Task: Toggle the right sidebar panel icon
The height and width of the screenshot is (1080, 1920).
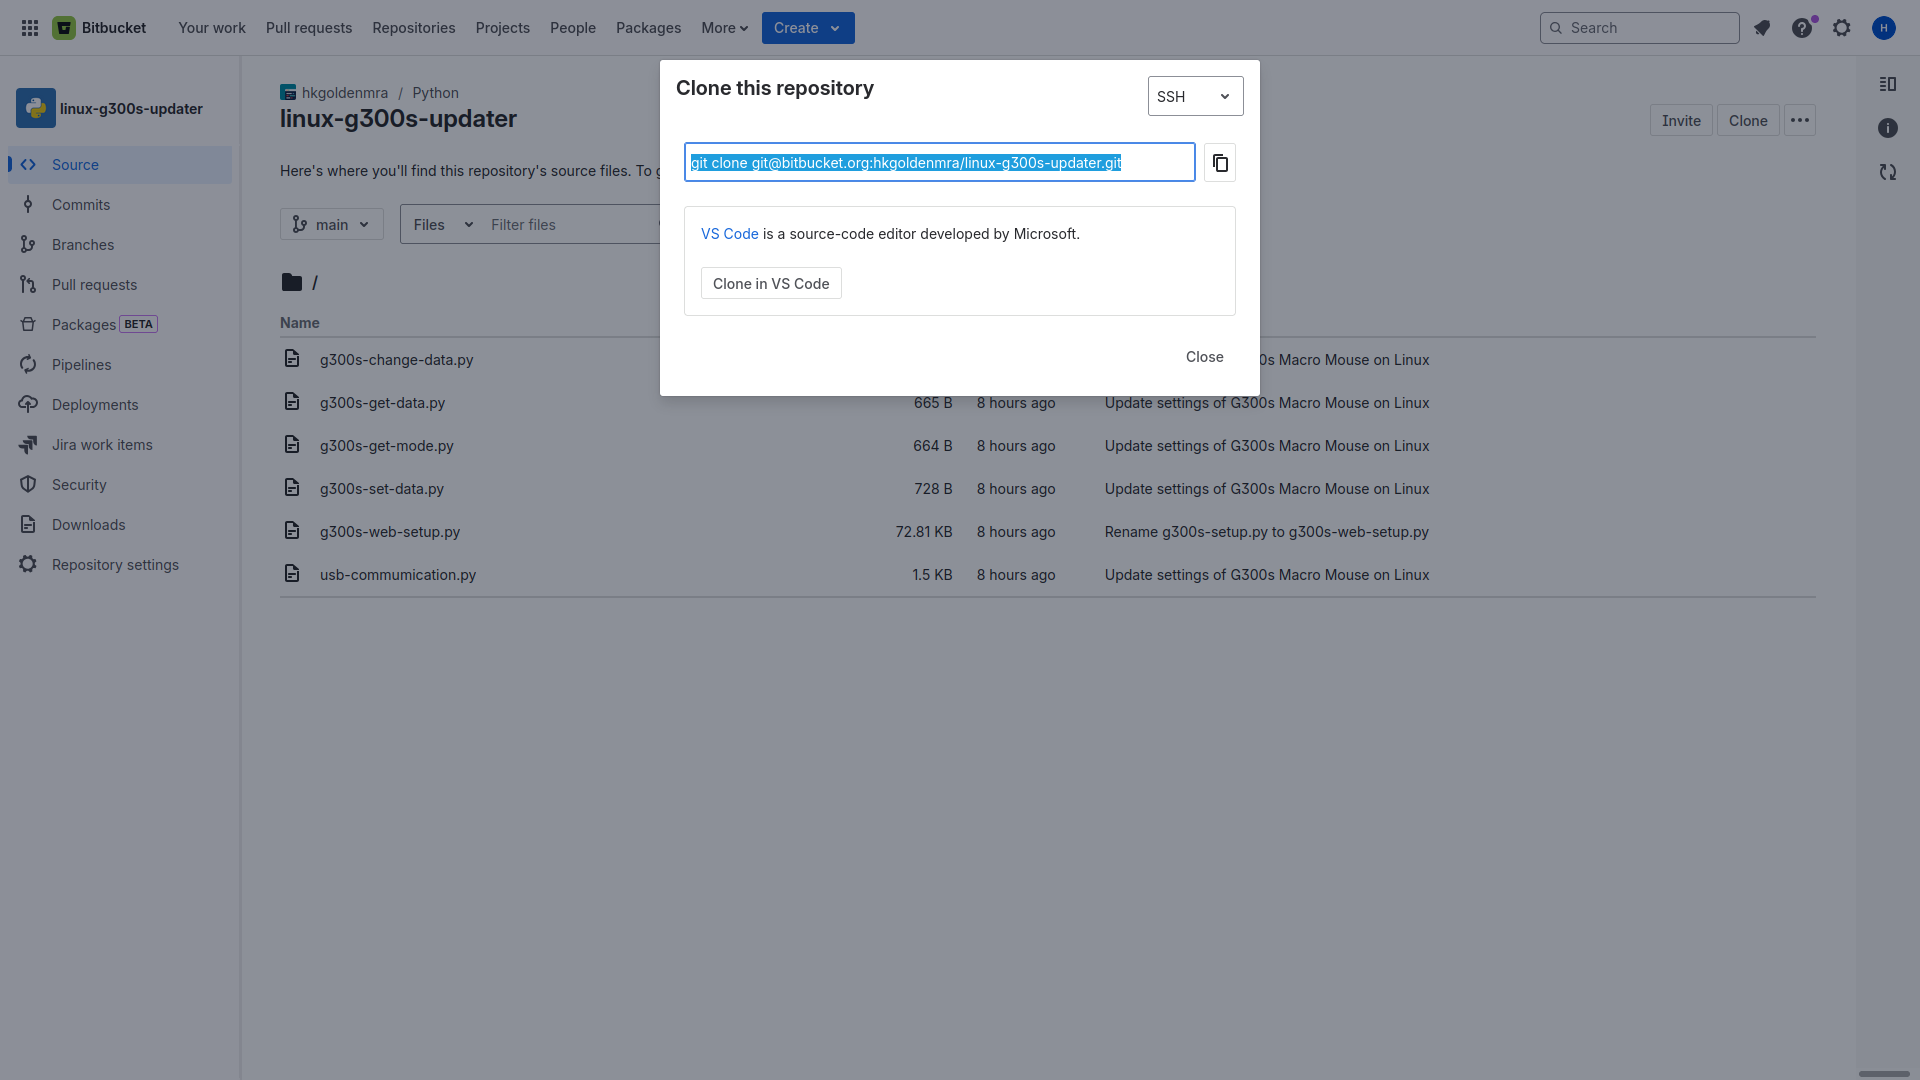Action: pyautogui.click(x=1888, y=84)
